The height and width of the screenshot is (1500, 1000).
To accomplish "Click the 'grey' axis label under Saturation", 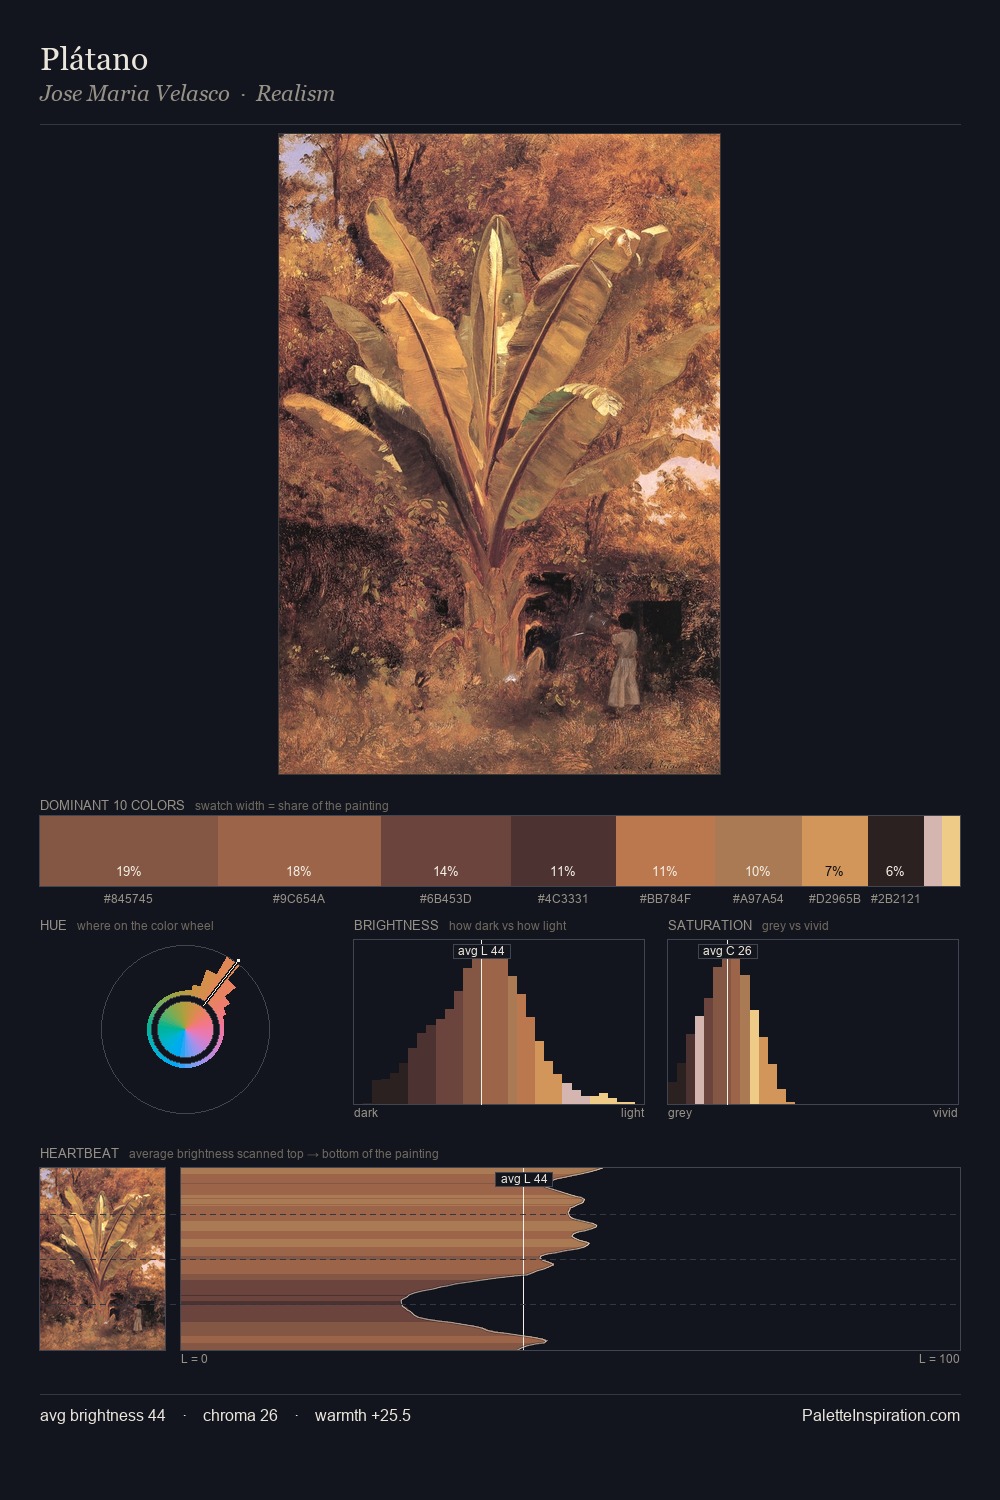I will tap(680, 1113).
